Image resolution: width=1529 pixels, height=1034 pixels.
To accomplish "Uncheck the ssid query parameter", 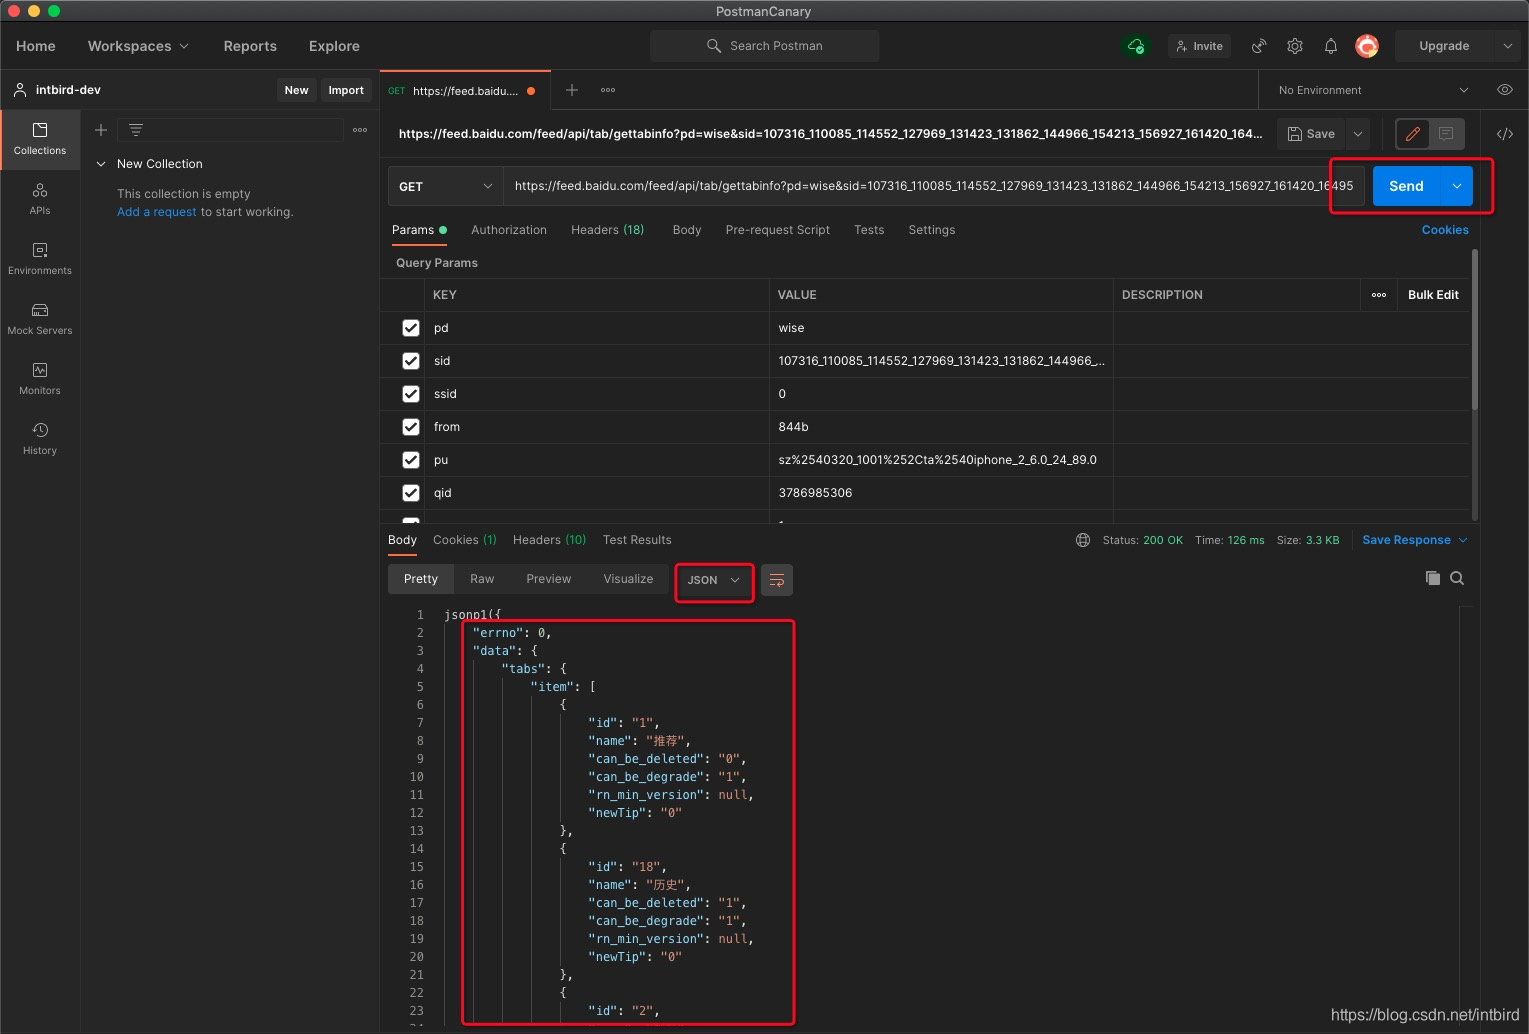I will click(410, 394).
